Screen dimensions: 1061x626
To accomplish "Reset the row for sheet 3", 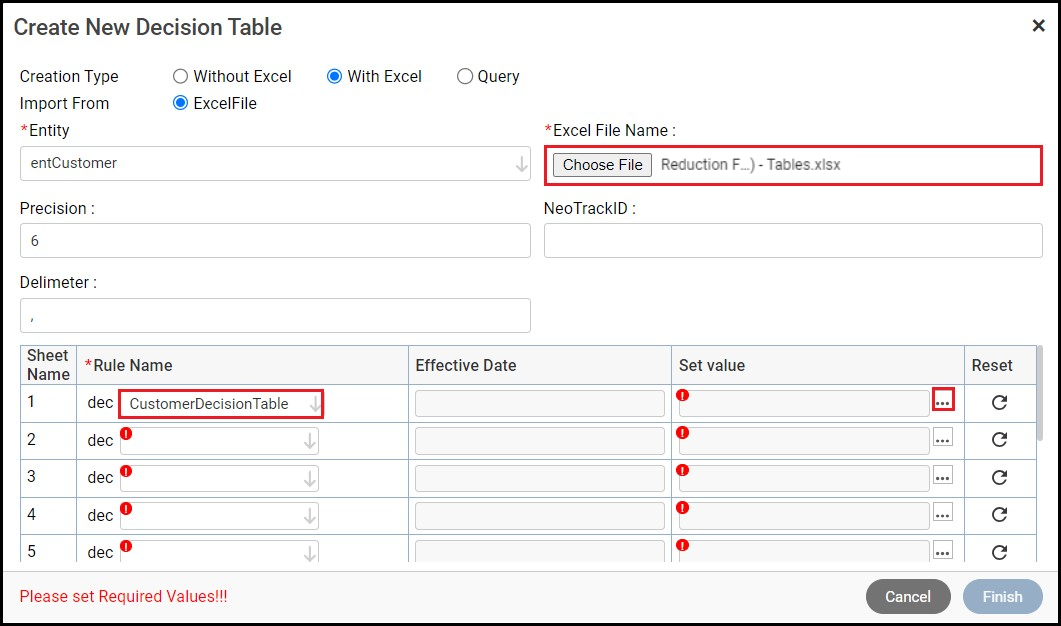I will (998, 477).
